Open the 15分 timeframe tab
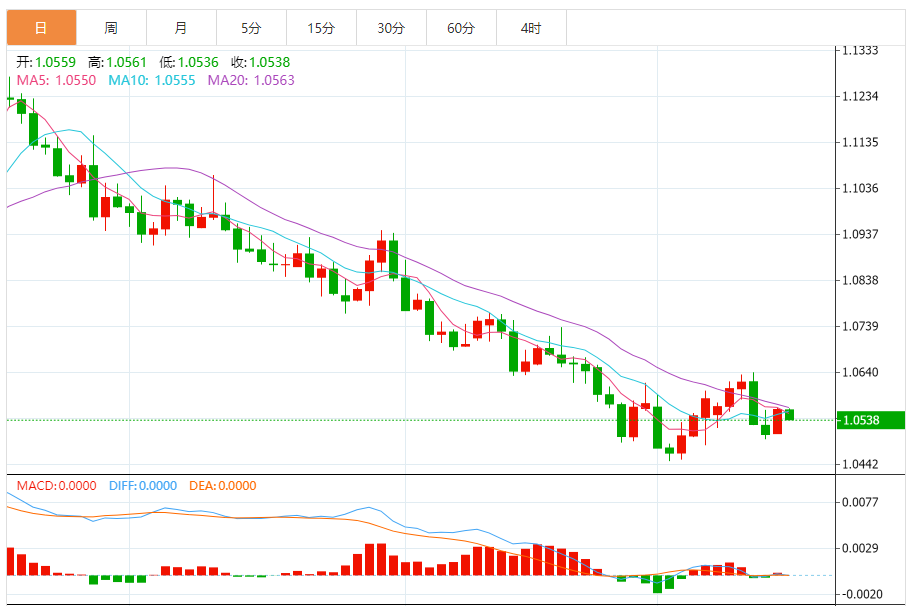Screen dimensions: 909x606 coord(321,28)
